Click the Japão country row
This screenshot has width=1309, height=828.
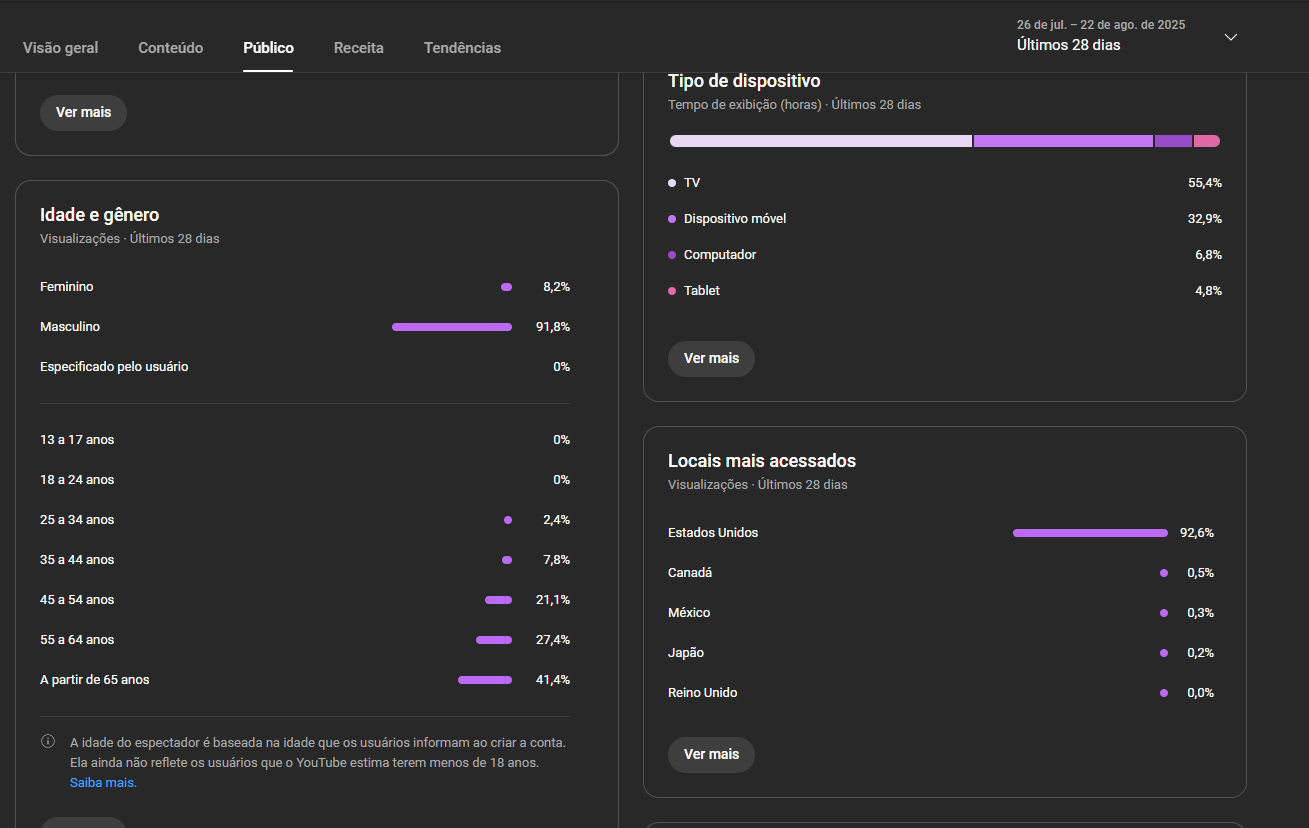[941, 653]
